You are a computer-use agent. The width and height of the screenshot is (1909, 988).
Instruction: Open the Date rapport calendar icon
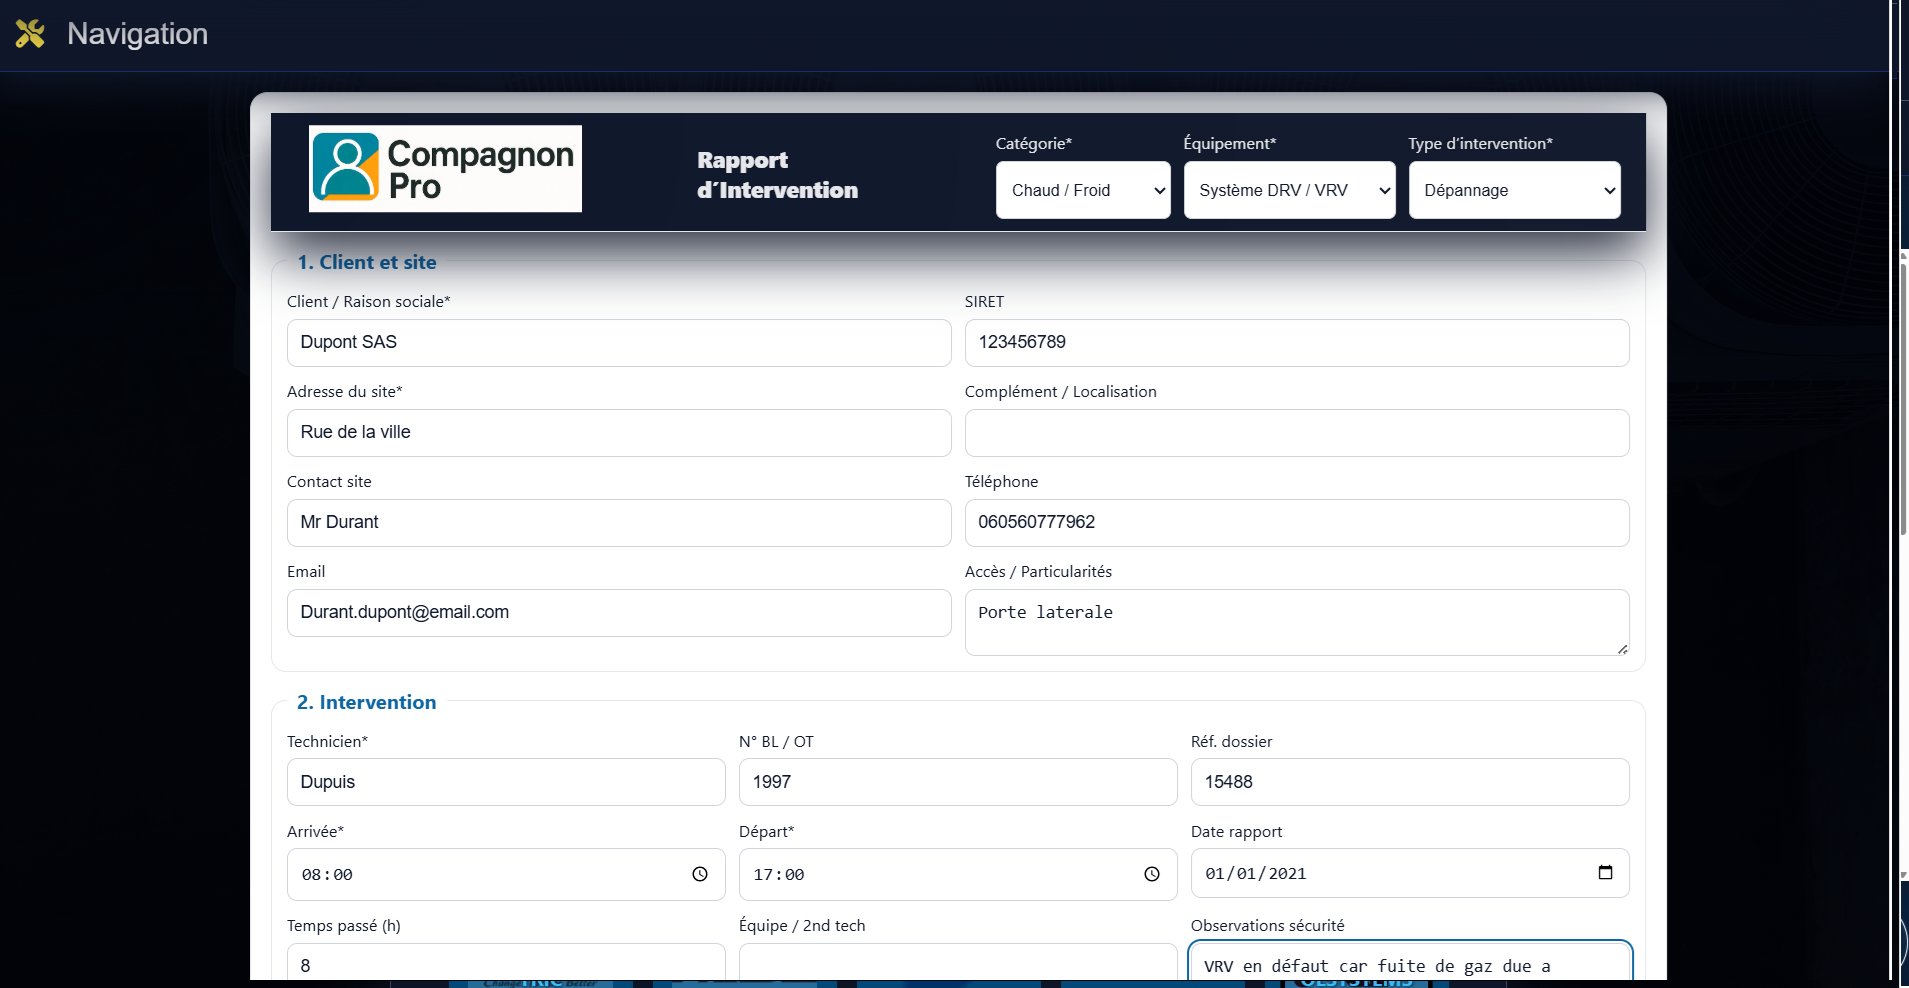[x=1605, y=872]
